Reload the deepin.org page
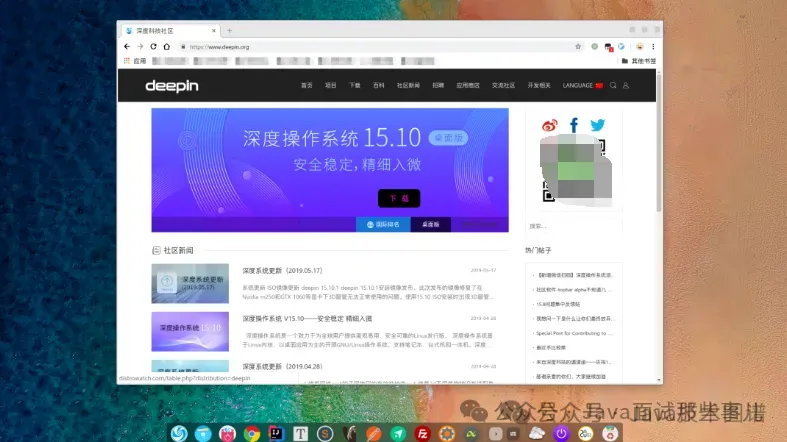This screenshot has width=787, height=442. click(x=153, y=47)
